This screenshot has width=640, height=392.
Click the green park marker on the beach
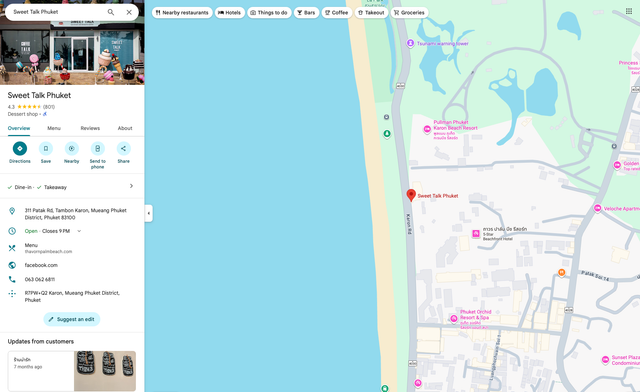click(387, 134)
